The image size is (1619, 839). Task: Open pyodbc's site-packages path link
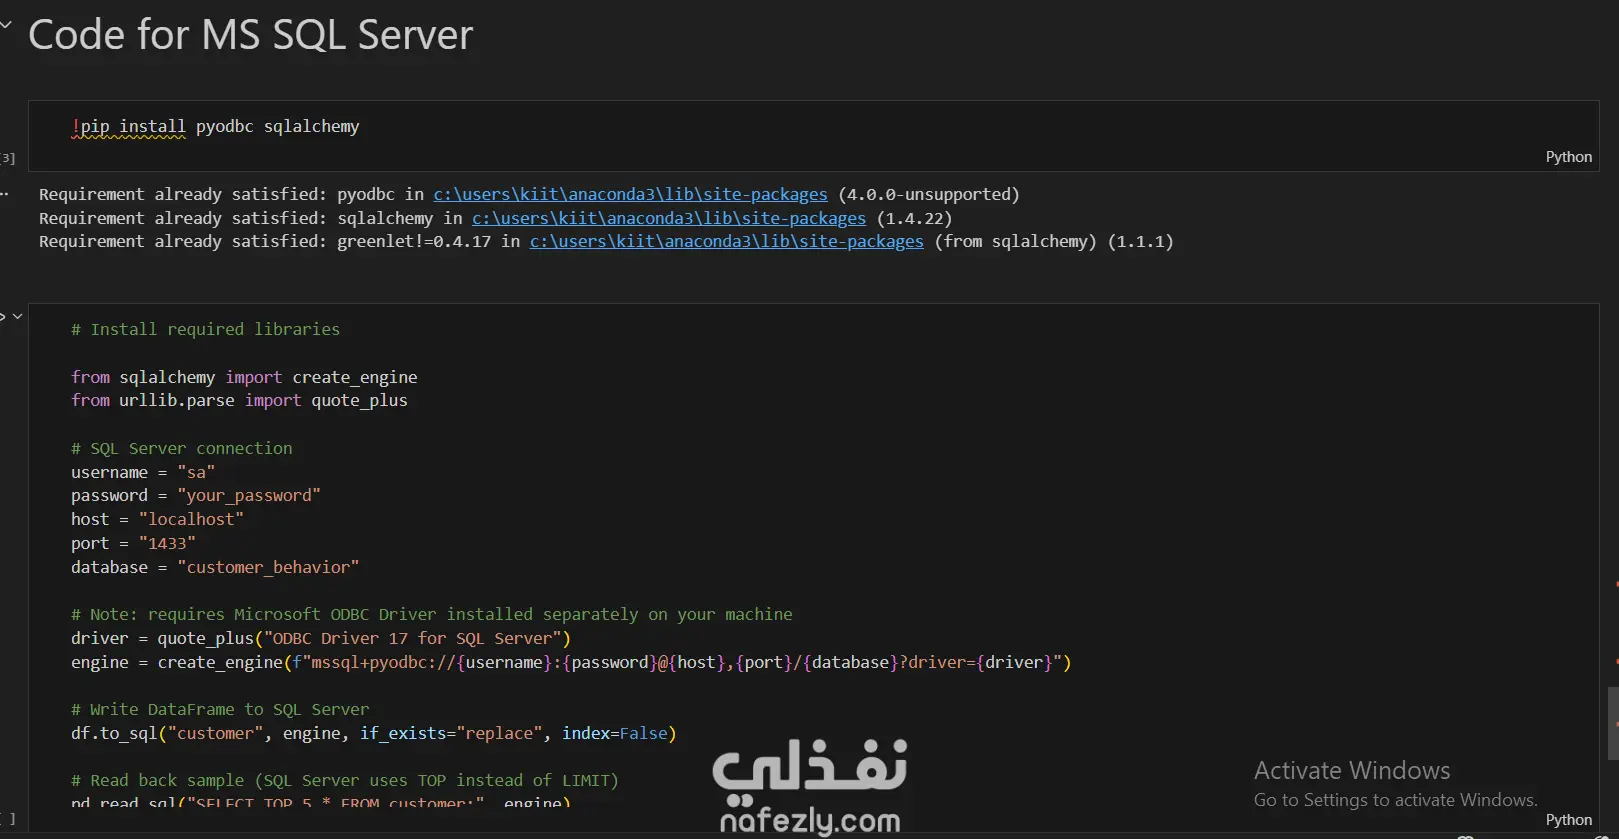[x=630, y=194]
